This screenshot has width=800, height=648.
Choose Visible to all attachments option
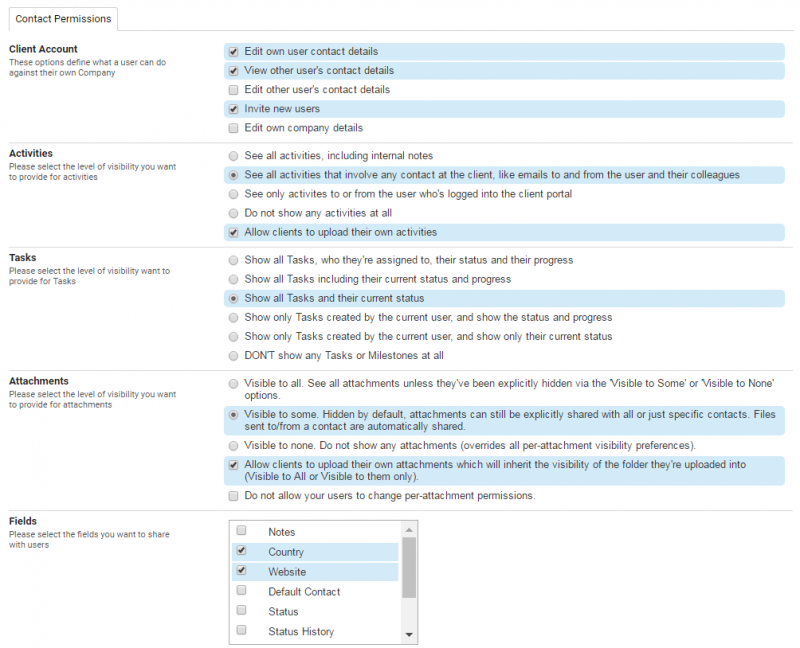pos(233,383)
